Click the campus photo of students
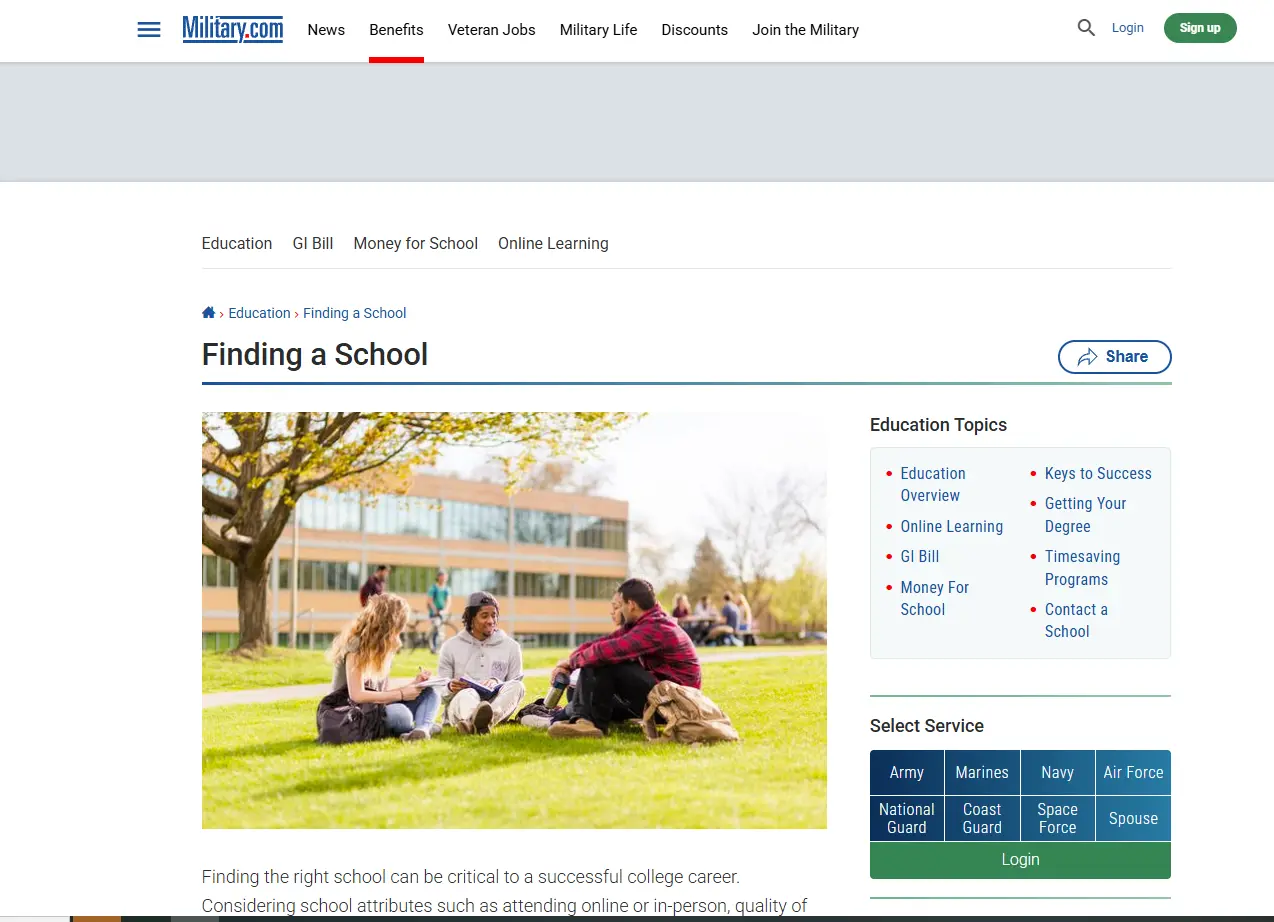 pos(514,620)
